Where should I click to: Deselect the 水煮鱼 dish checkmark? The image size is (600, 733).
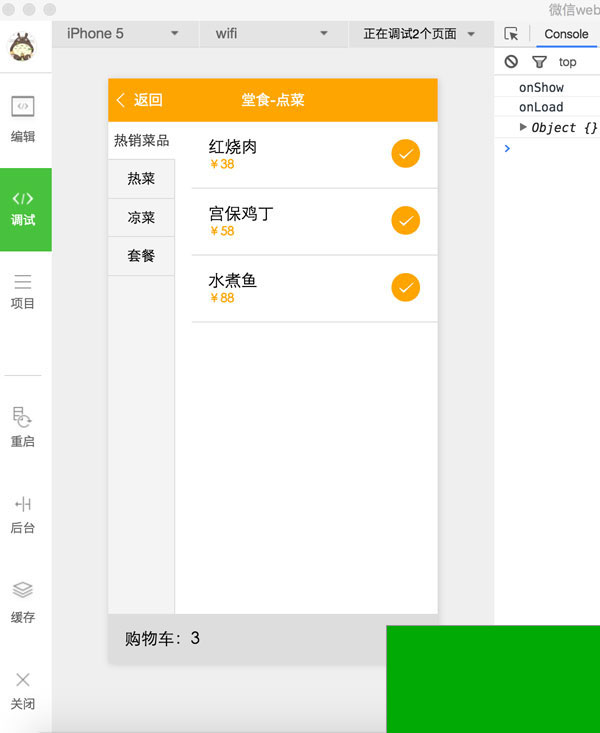coord(405,287)
